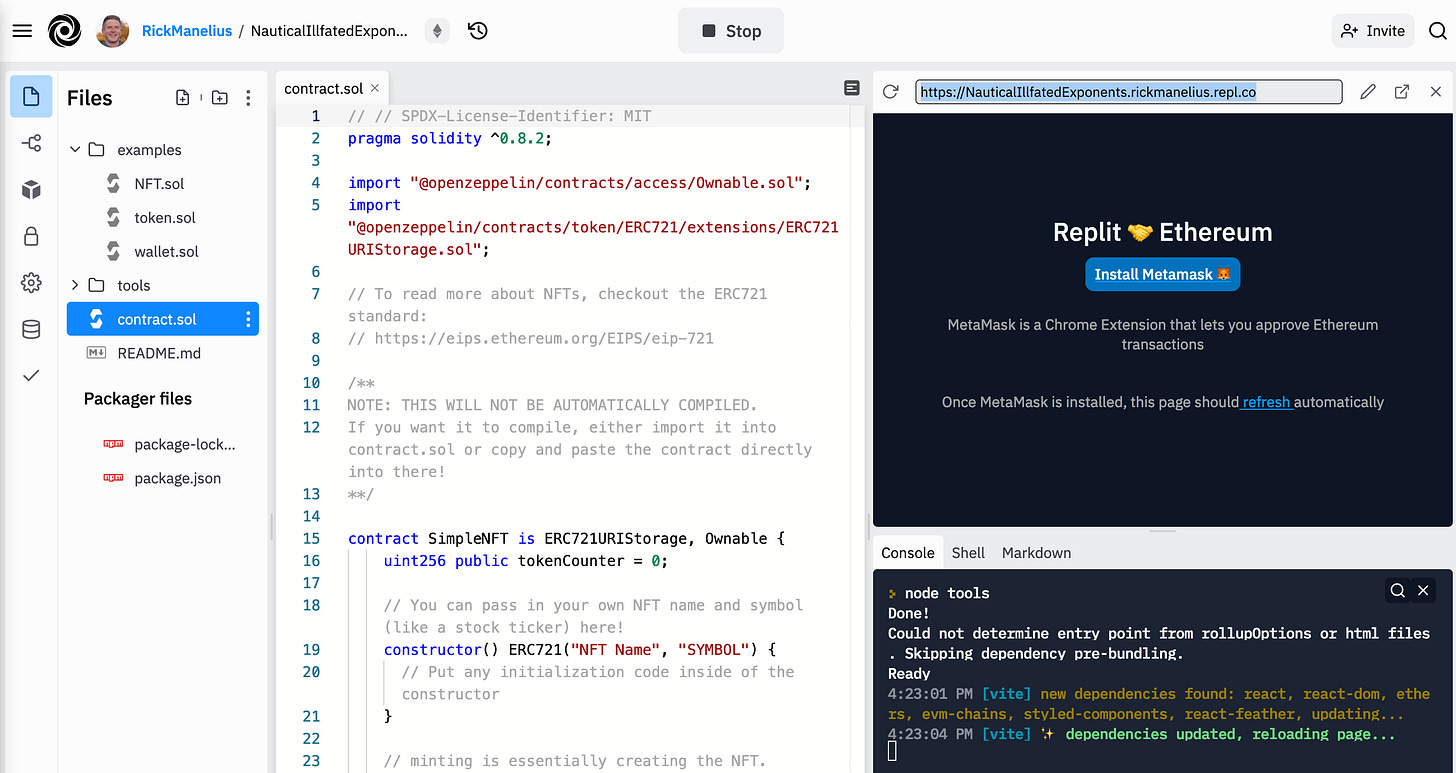Click the webview URL address field
The height and width of the screenshot is (773, 1456).
pyautogui.click(x=1128, y=92)
